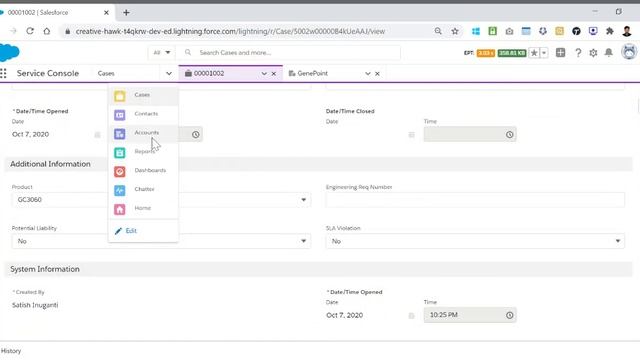Open the Potential Liability dropdown
640x360 pixels.
pyautogui.click(x=161, y=241)
